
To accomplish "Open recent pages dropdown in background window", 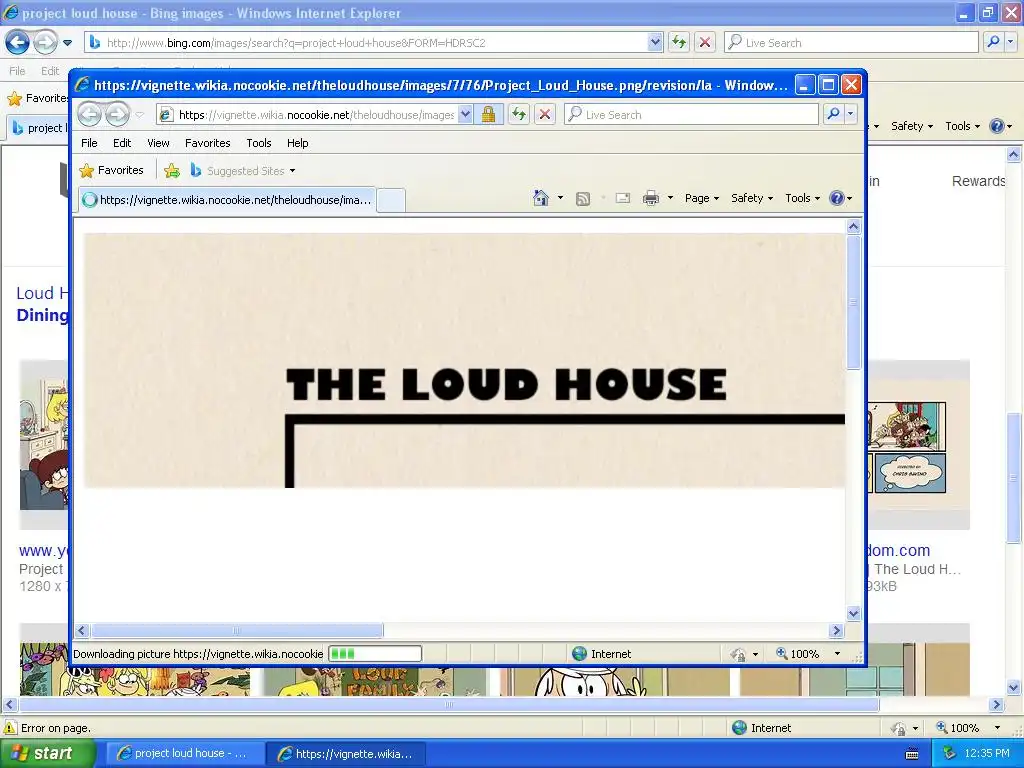I will pos(67,43).
